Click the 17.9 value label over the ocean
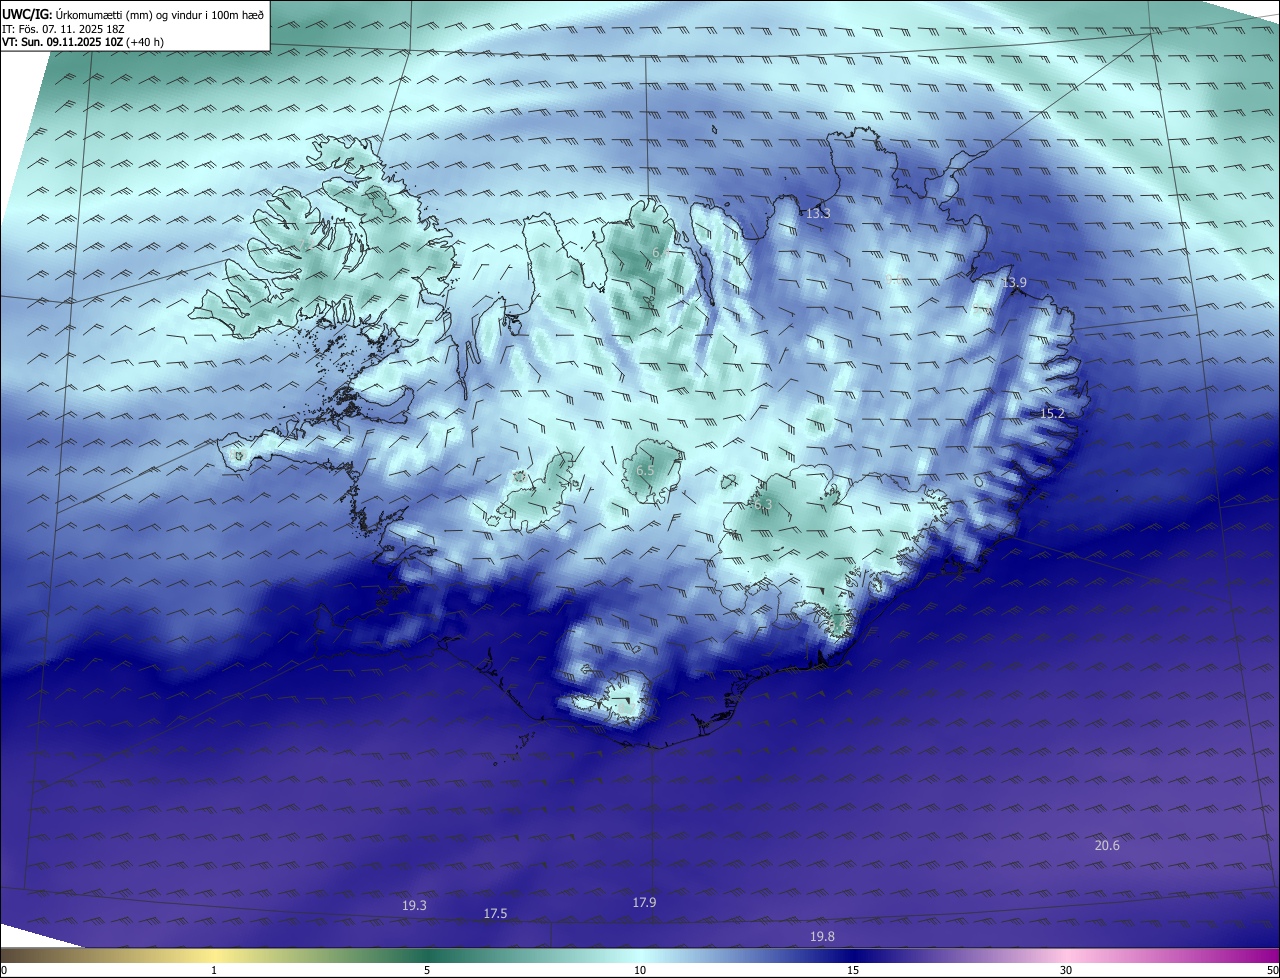Screen dimensions: 1280x978 coord(644,902)
